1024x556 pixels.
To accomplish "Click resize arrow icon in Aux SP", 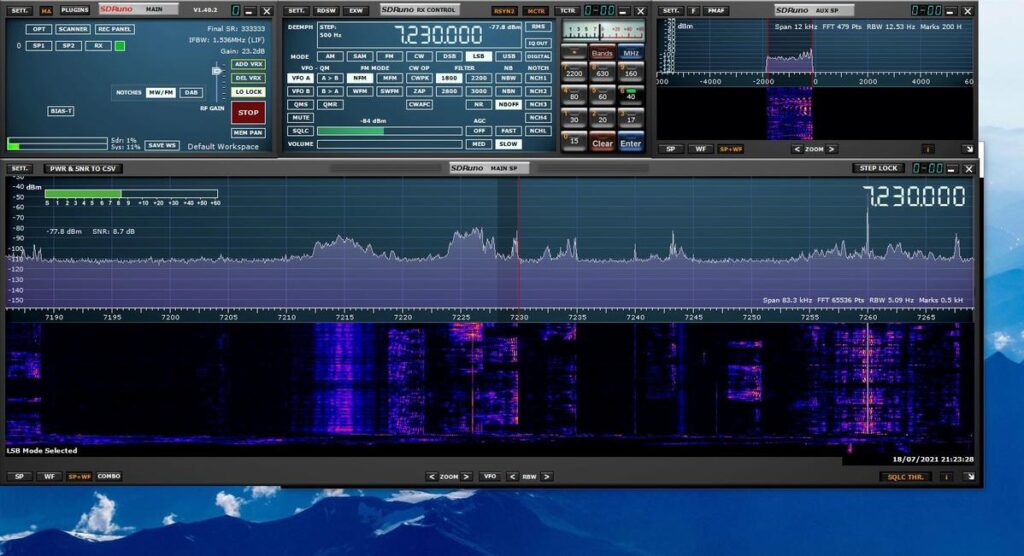I will [x=968, y=149].
